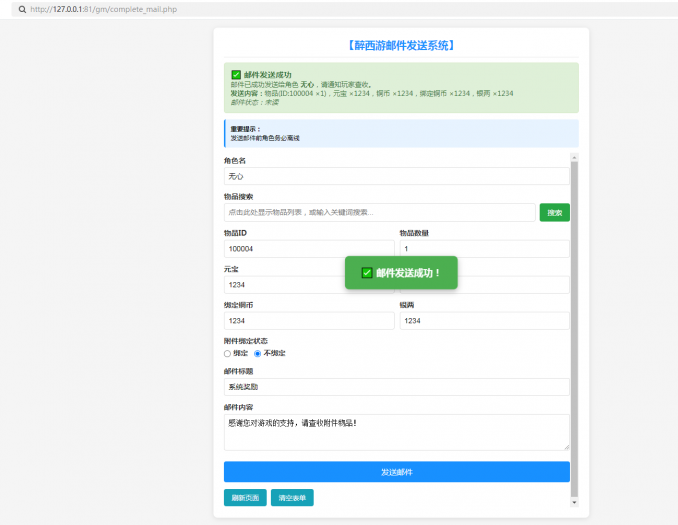The width and height of the screenshot is (678, 525).
Task: Select the 绑定 radio button
Action: pos(227,353)
